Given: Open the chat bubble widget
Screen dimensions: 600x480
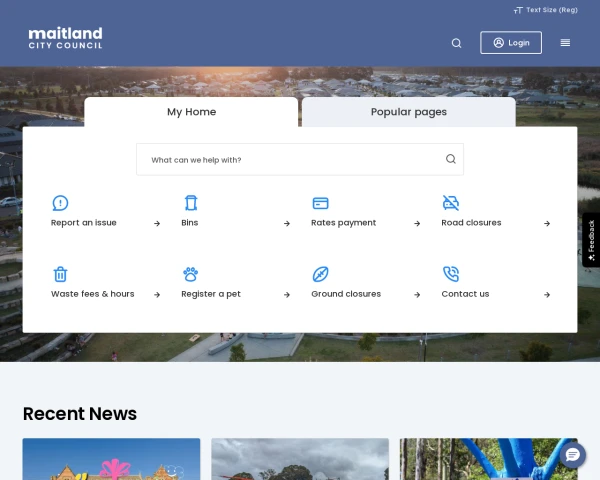Looking at the screenshot, I should point(573,455).
